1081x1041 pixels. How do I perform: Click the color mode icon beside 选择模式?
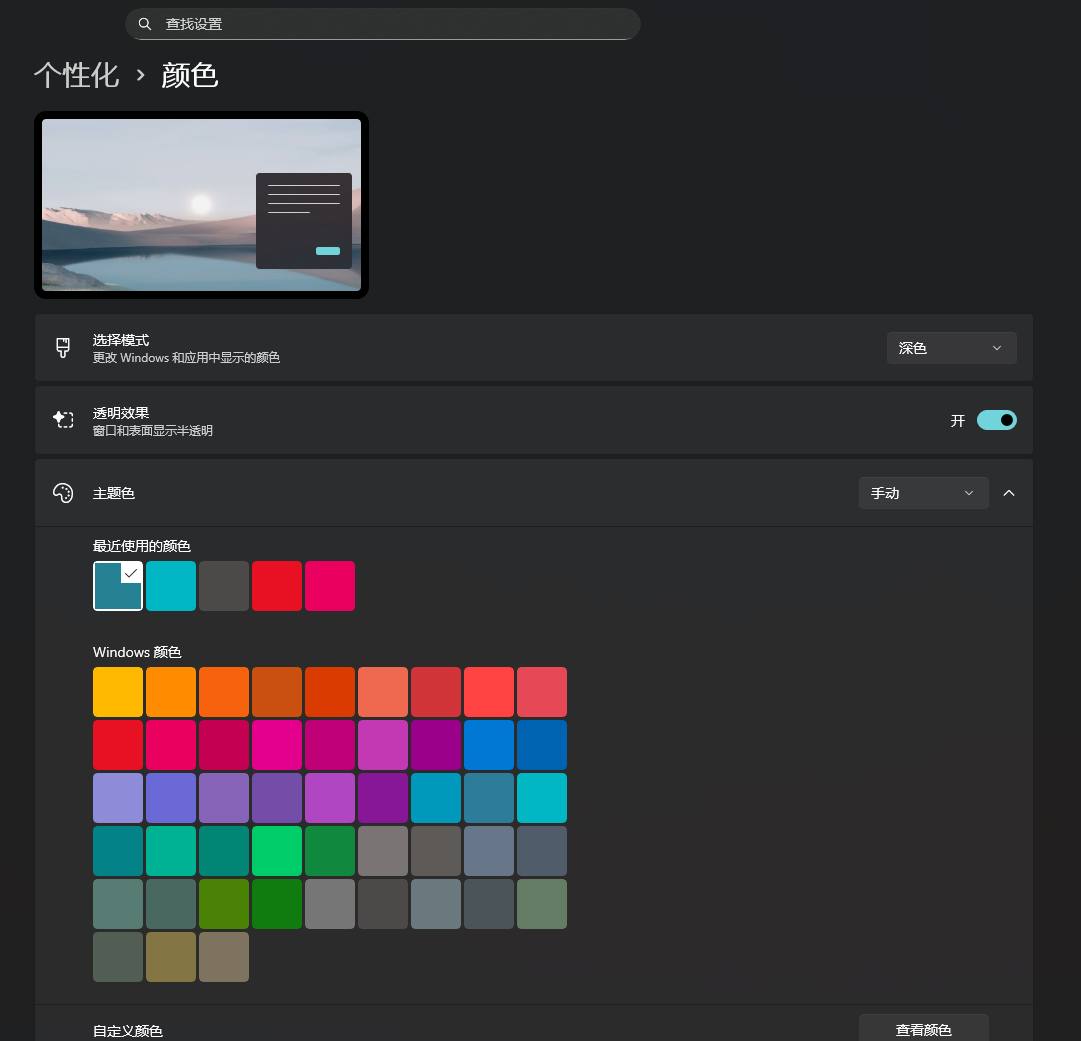(x=63, y=347)
